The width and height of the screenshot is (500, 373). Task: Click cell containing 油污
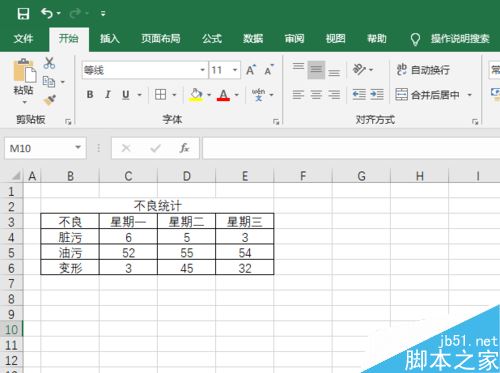click(x=70, y=253)
